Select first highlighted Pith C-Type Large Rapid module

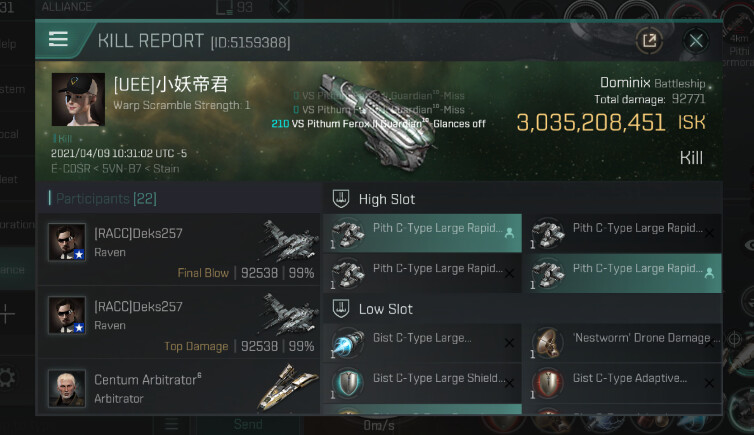[x=422, y=233]
